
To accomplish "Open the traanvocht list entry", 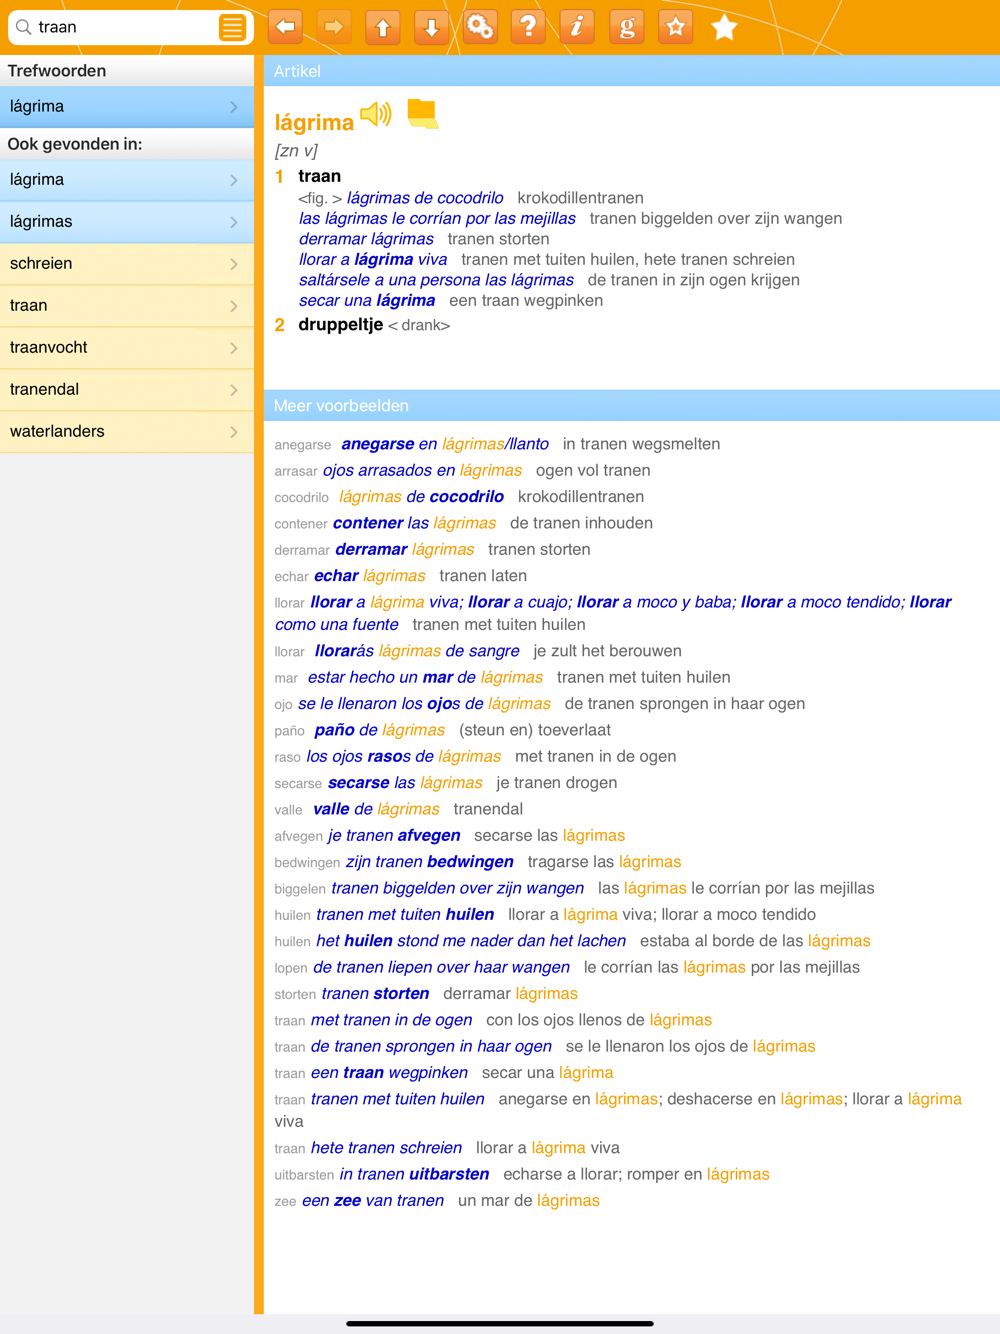I will click(127, 348).
